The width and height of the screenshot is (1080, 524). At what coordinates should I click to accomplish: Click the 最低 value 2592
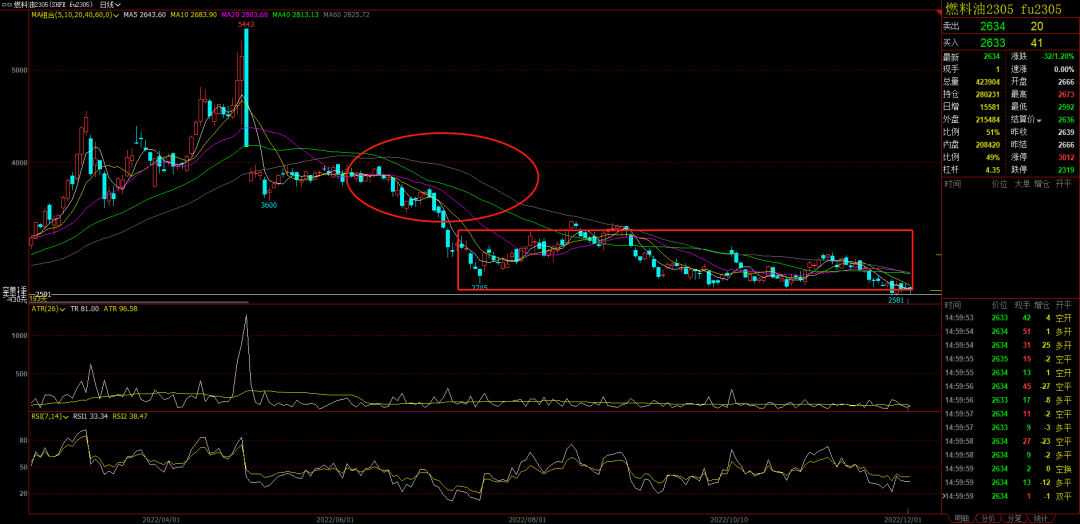pos(1065,107)
